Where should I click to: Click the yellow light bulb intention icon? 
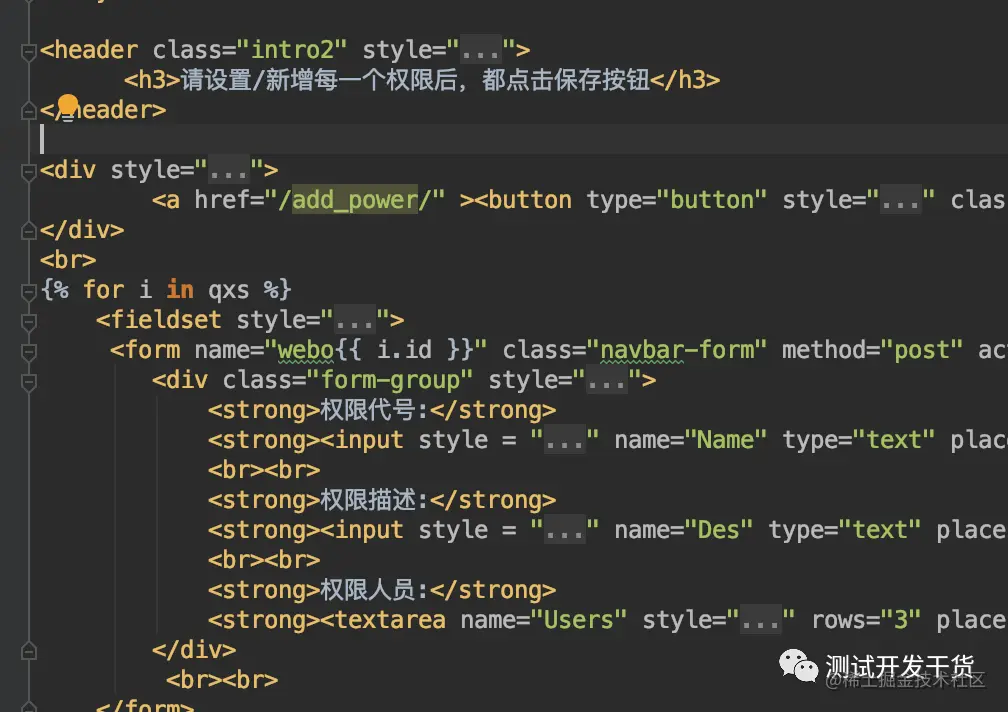[68, 107]
